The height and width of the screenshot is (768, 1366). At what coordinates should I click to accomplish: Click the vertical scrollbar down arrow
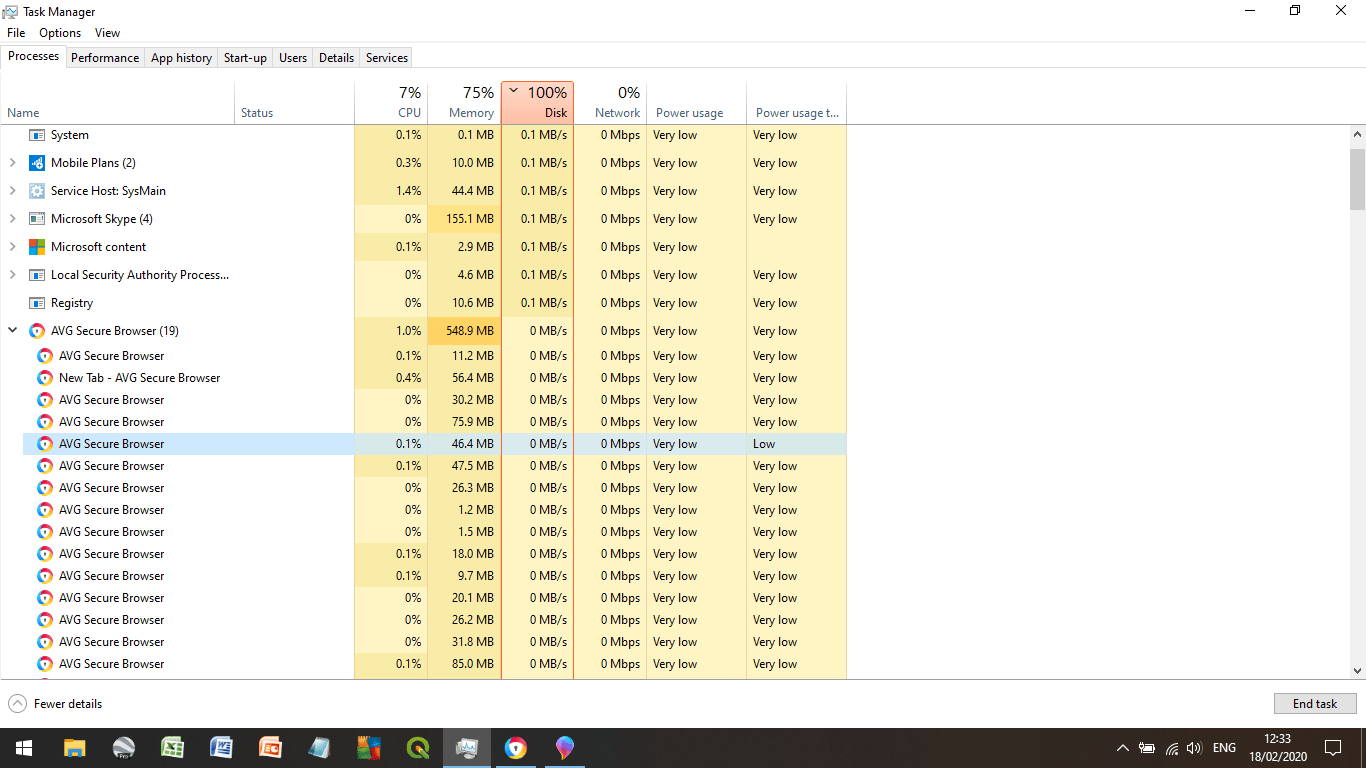pyautogui.click(x=1358, y=673)
